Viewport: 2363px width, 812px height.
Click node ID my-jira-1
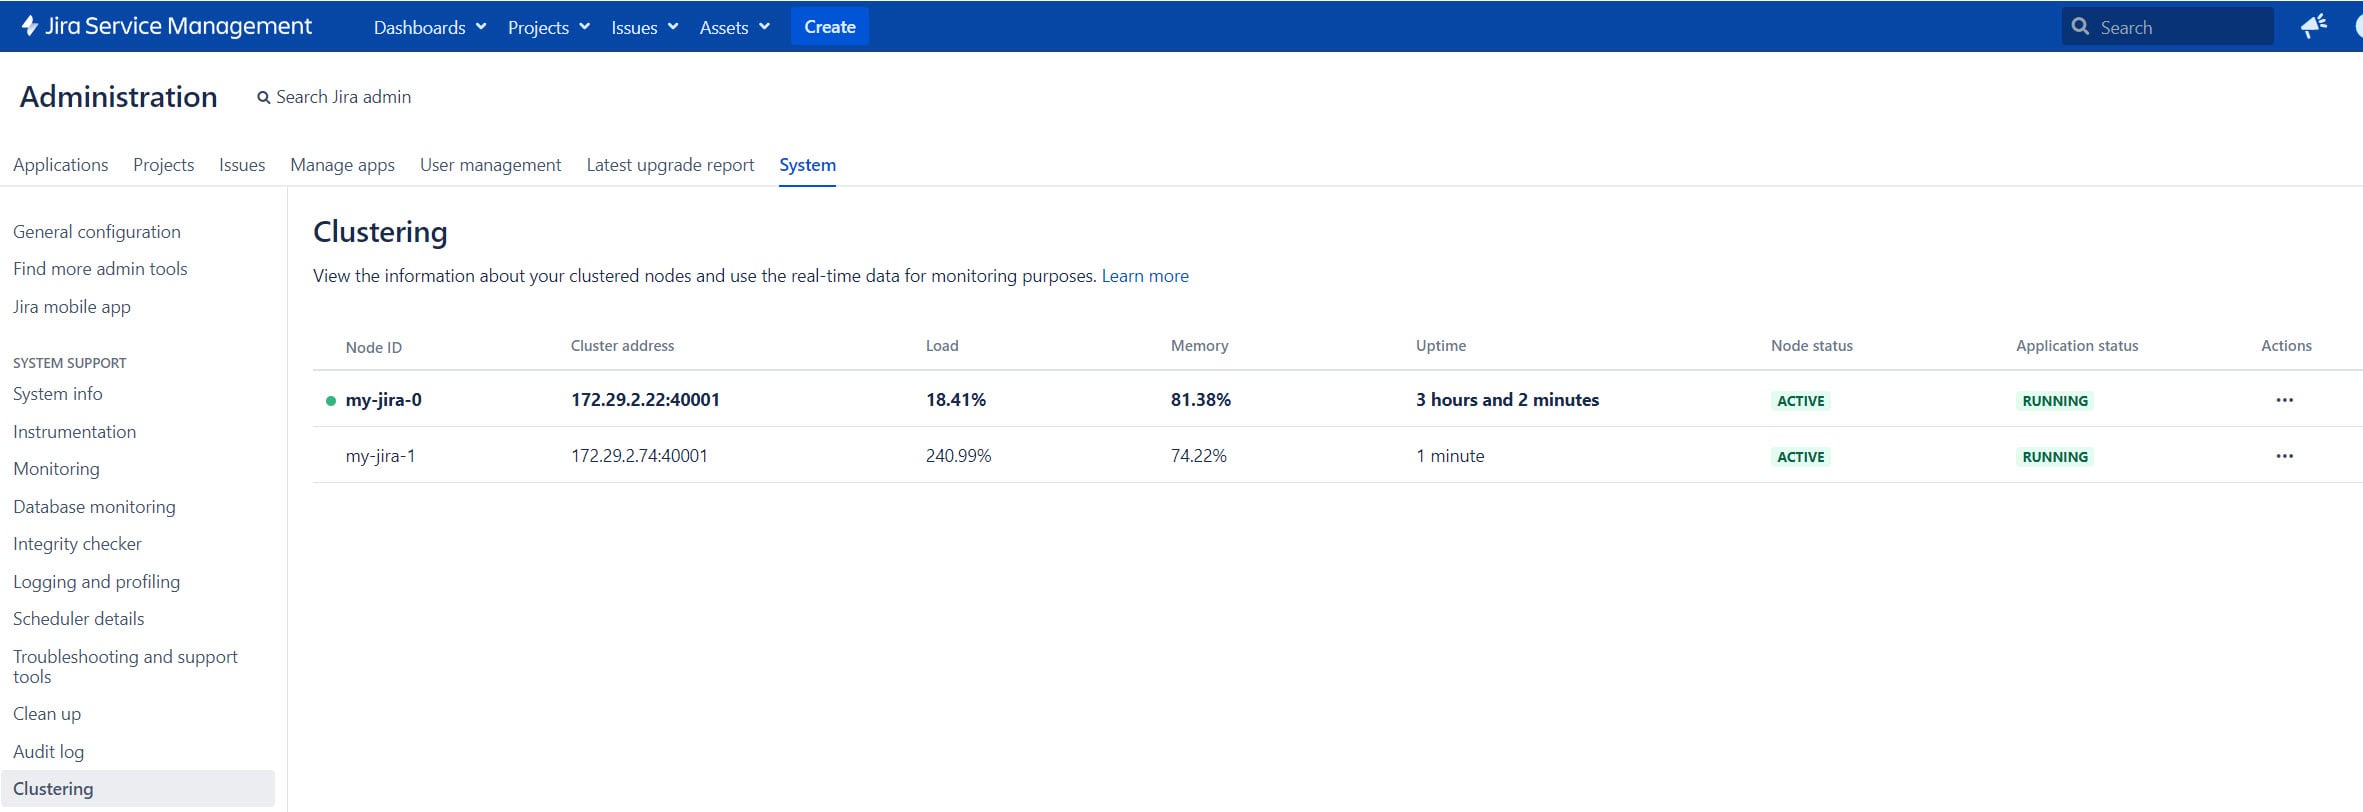click(380, 456)
